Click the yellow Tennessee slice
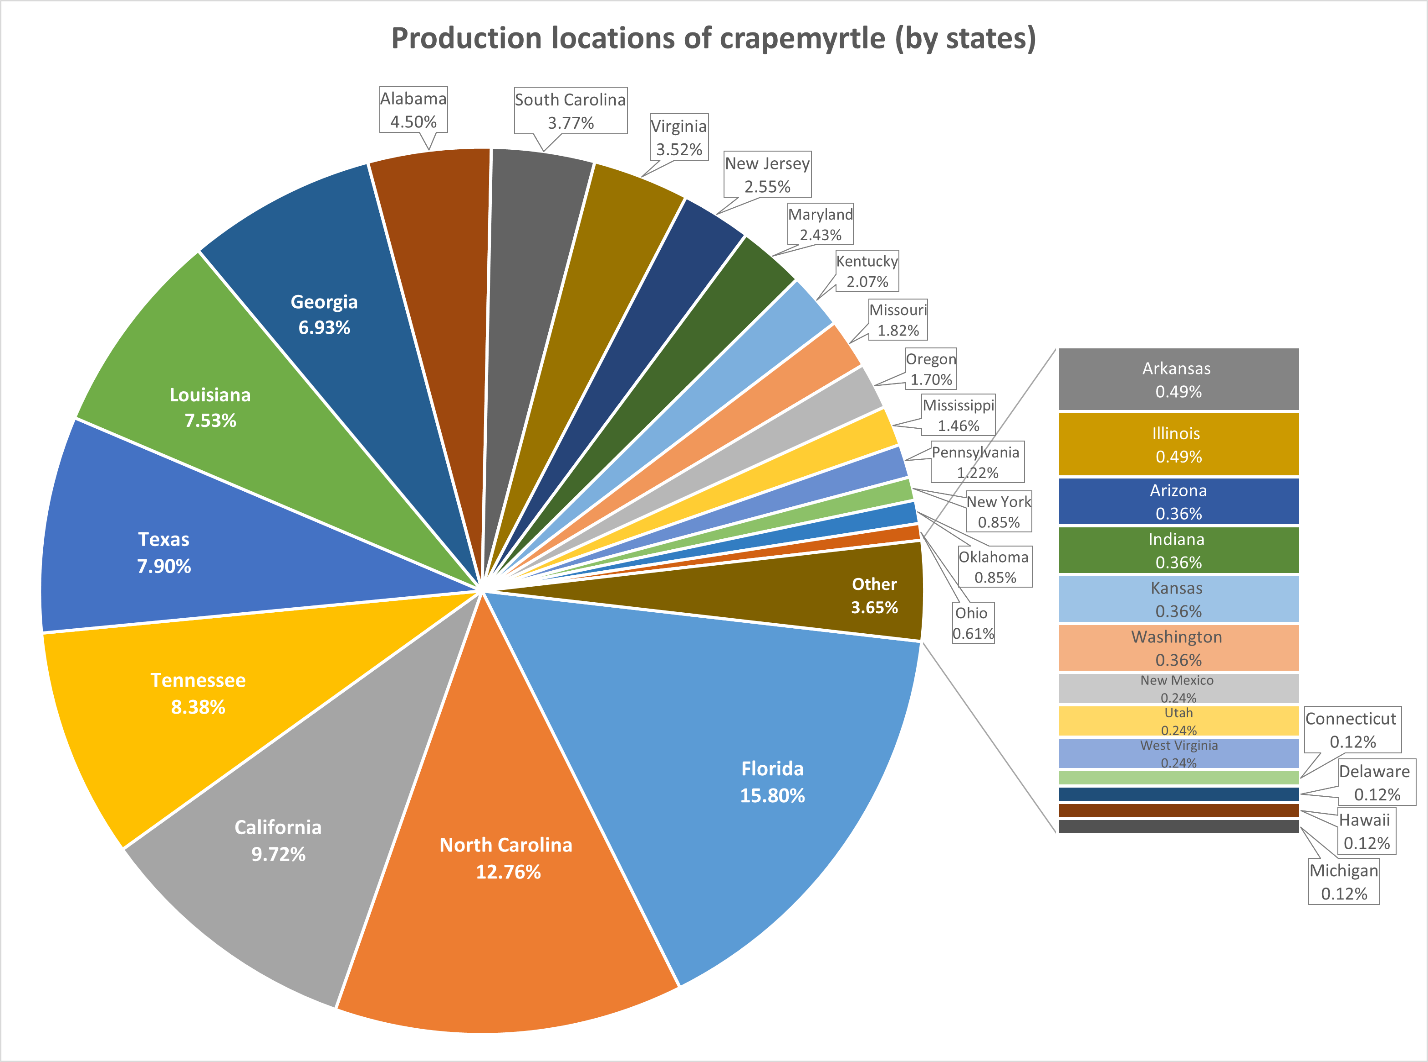1428x1062 pixels. coord(198,693)
